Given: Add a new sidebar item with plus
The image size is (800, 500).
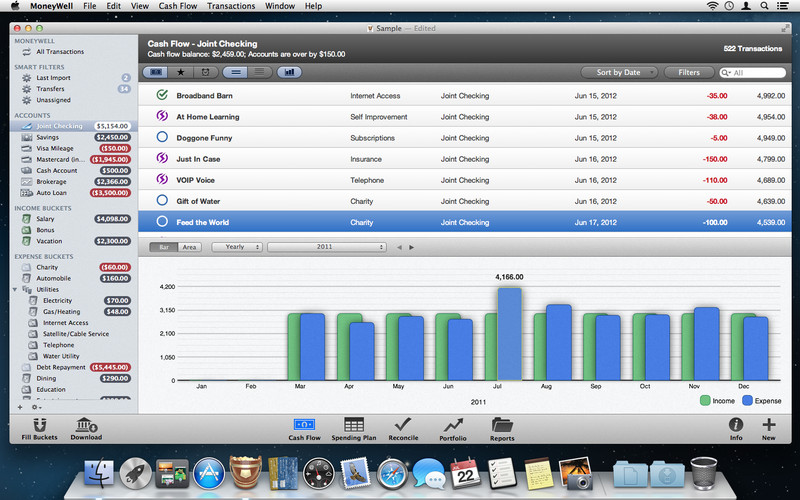Looking at the screenshot, I should click(x=20, y=407).
